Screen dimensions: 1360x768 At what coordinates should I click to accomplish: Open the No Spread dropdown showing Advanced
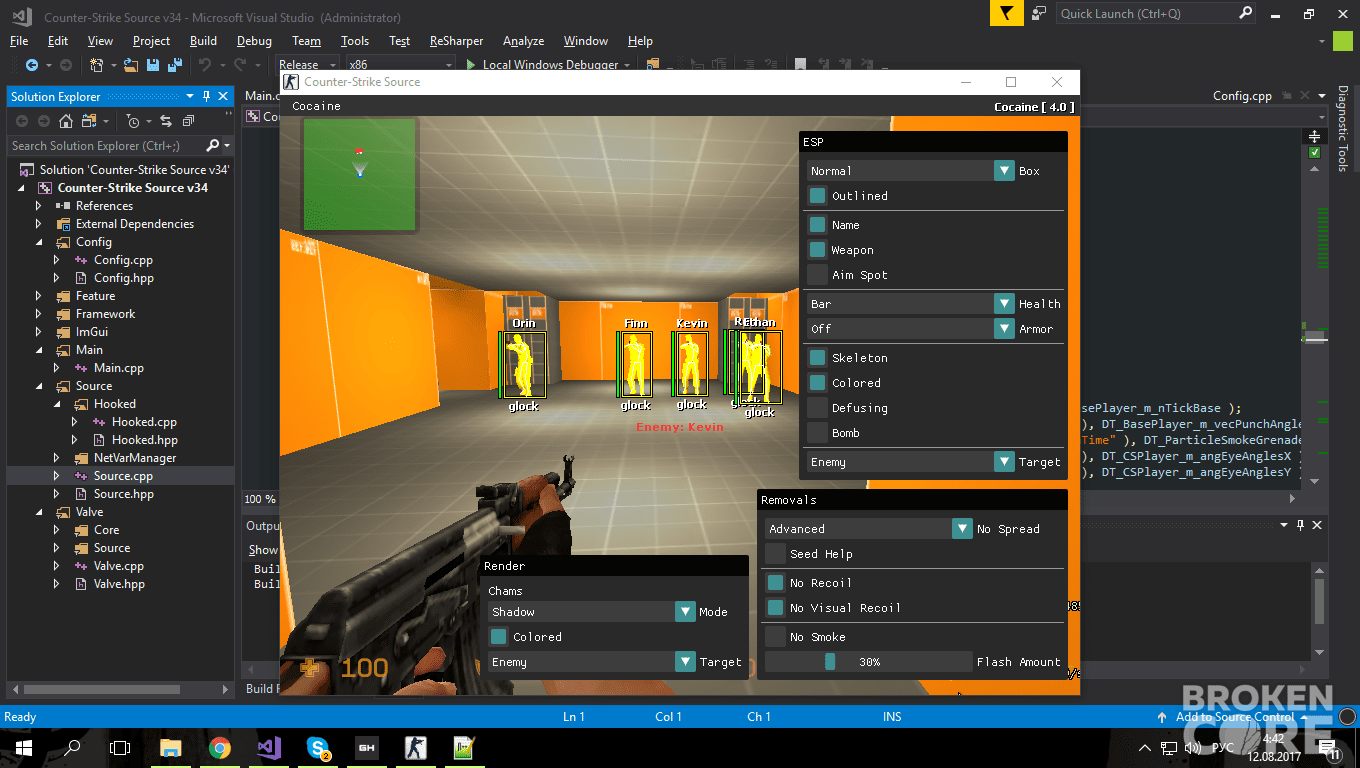tap(869, 529)
